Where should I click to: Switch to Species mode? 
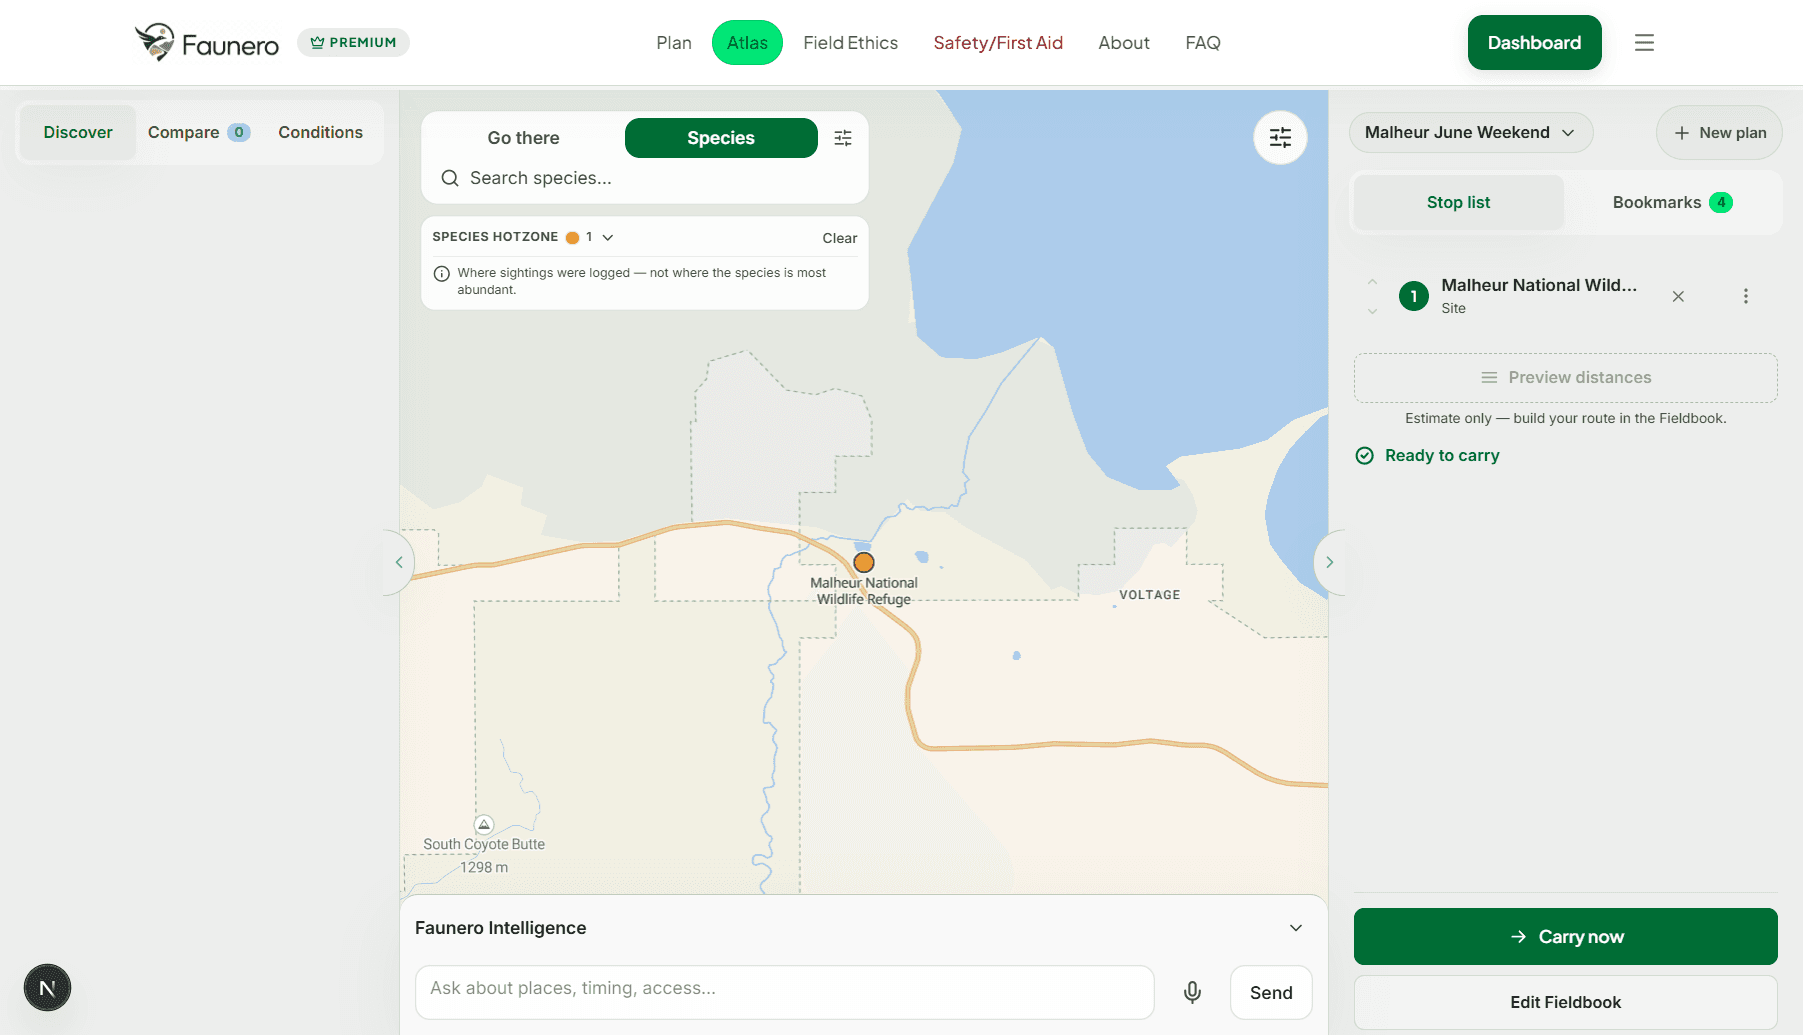(x=721, y=138)
